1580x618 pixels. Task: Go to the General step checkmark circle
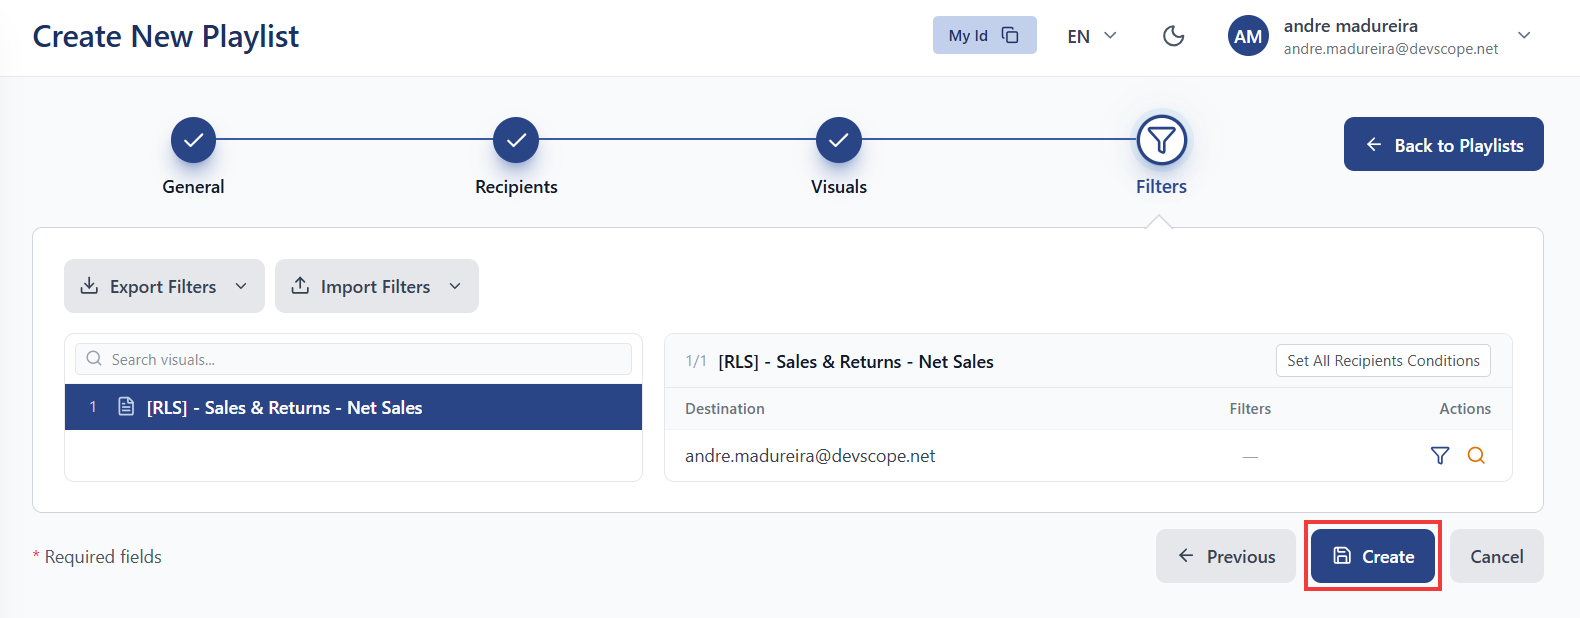(193, 140)
